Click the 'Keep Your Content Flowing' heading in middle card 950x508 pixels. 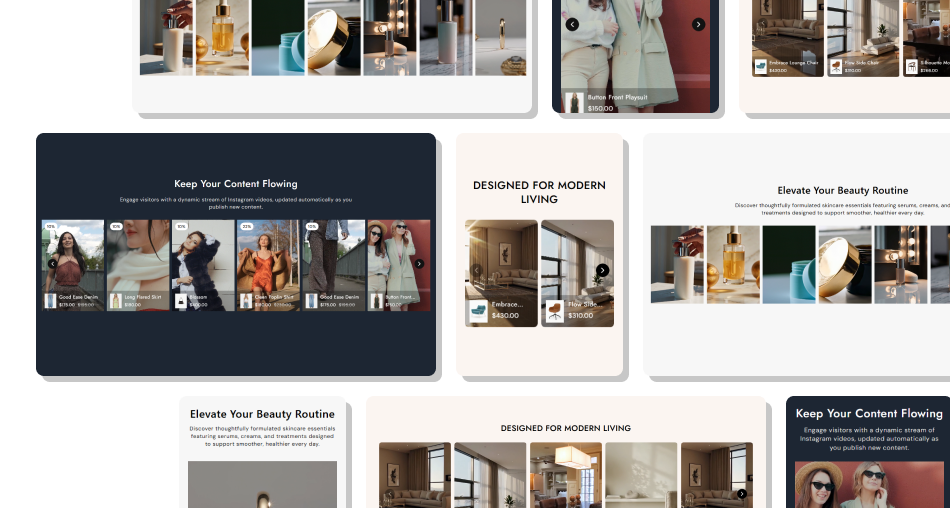(x=236, y=184)
